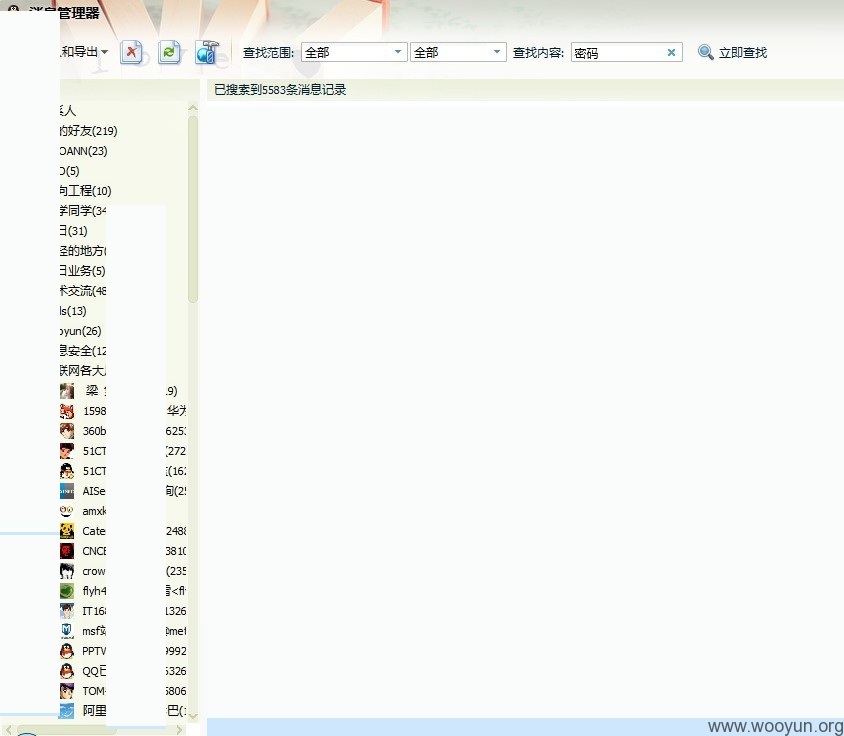Click the delete records icon with red X
844x736 pixels.
pyautogui.click(x=131, y=52)
